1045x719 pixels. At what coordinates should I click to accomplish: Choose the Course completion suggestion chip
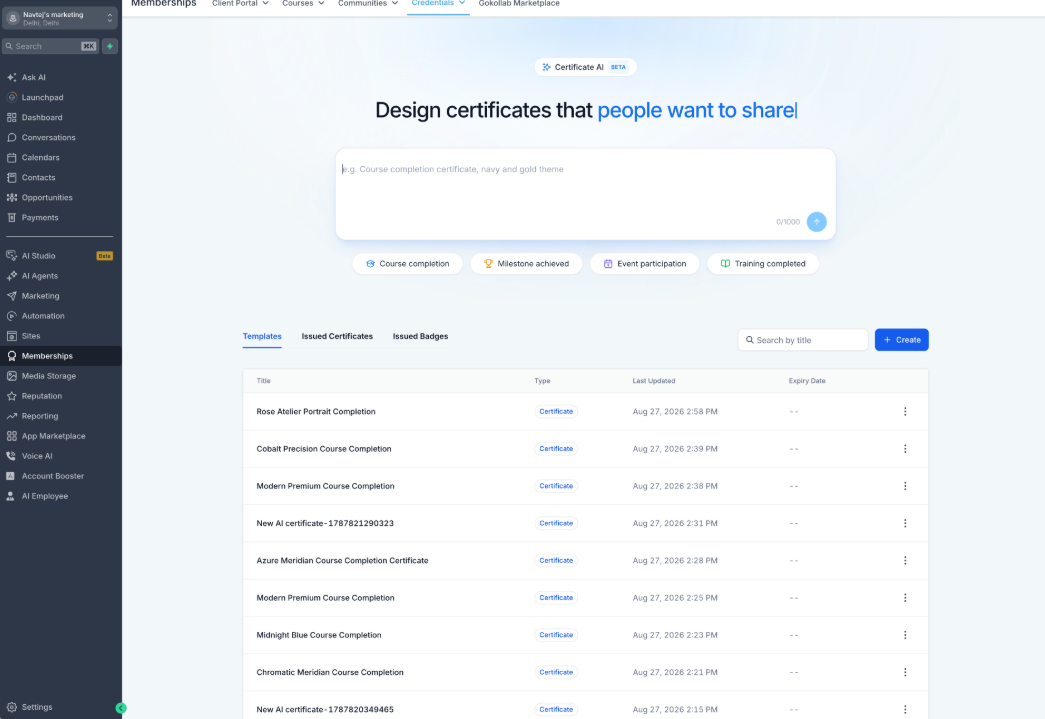coord(407,264)
